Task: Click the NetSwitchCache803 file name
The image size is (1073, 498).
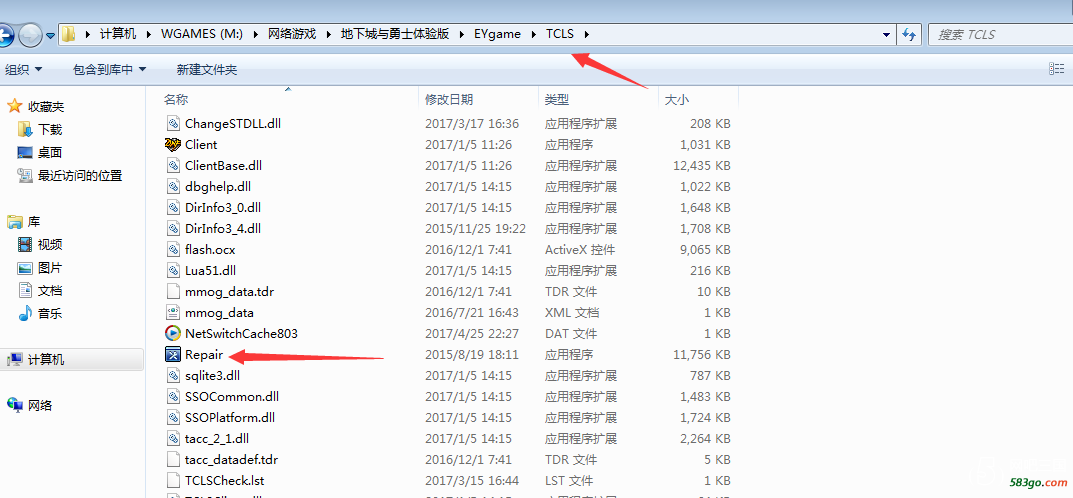Action: [241, 334]
